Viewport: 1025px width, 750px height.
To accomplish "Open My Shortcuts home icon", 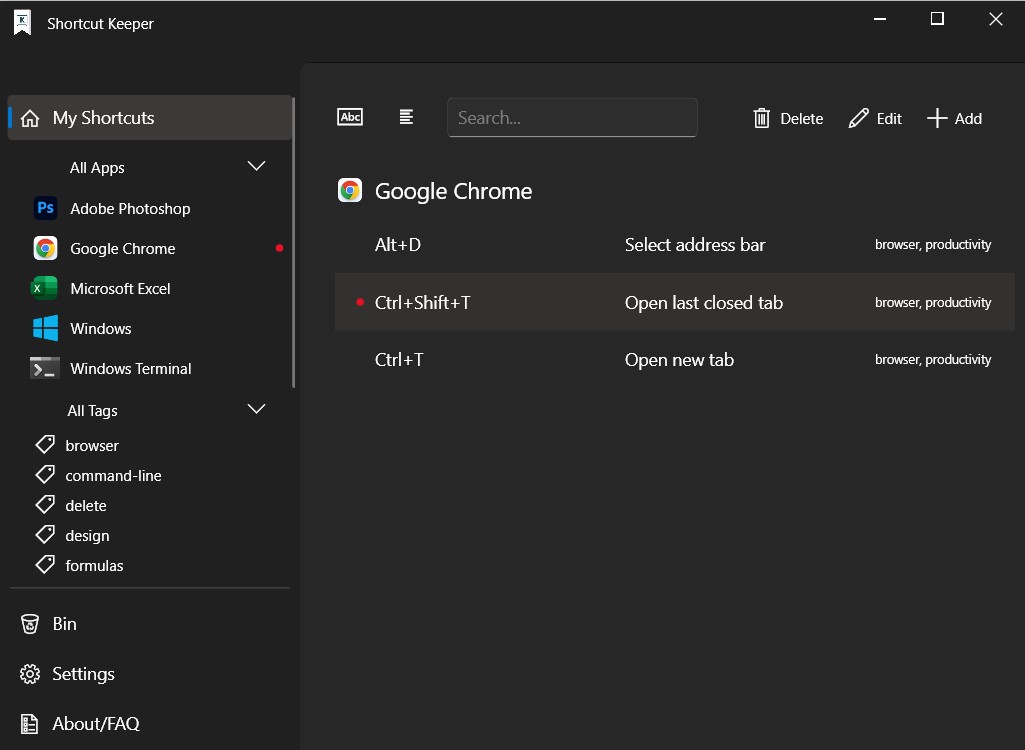I will [x=30, y=118].
